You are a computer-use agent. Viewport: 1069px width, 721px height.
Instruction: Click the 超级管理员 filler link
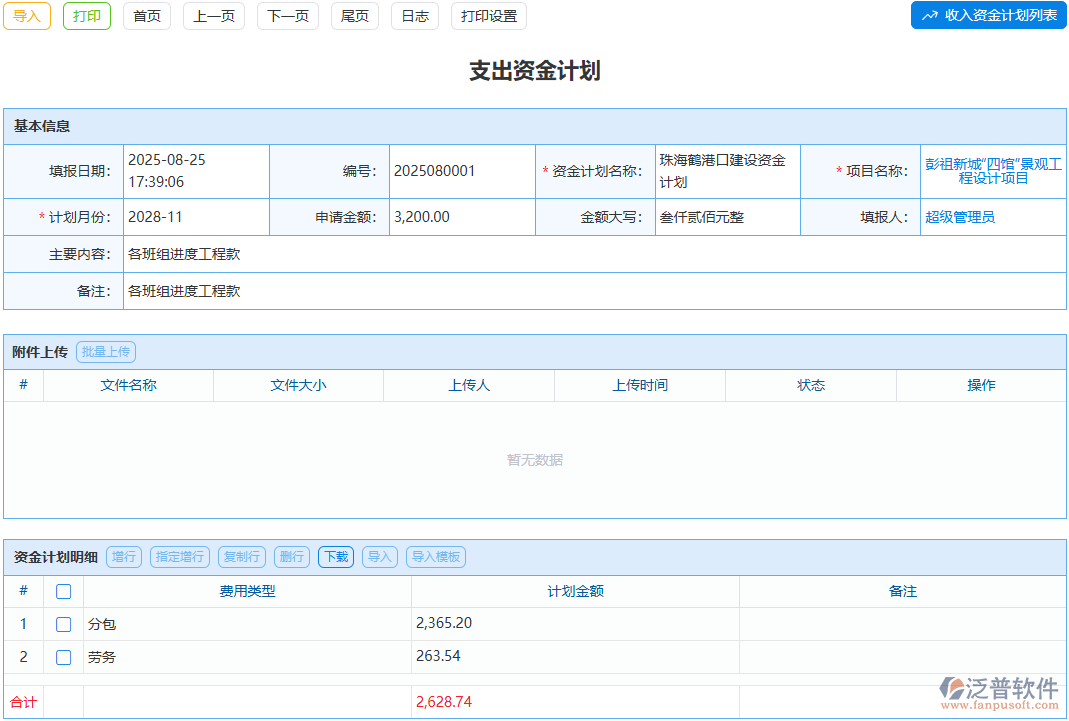click(x=959, y=217)
